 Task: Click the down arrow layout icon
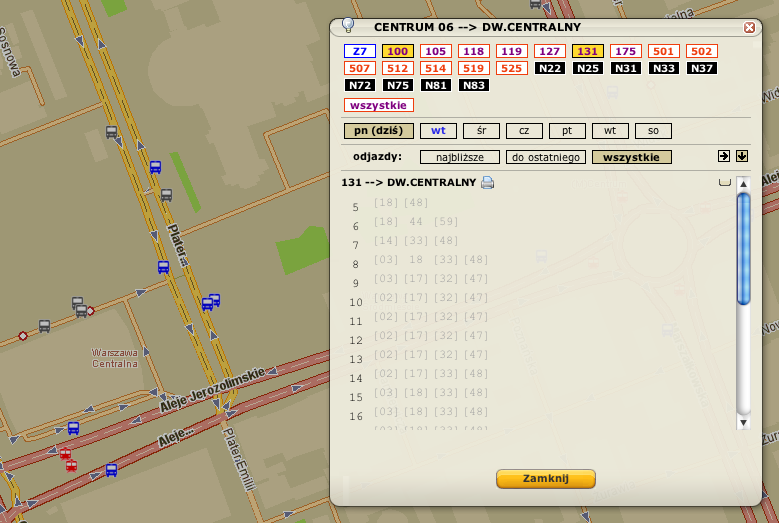tap(742, 156)
